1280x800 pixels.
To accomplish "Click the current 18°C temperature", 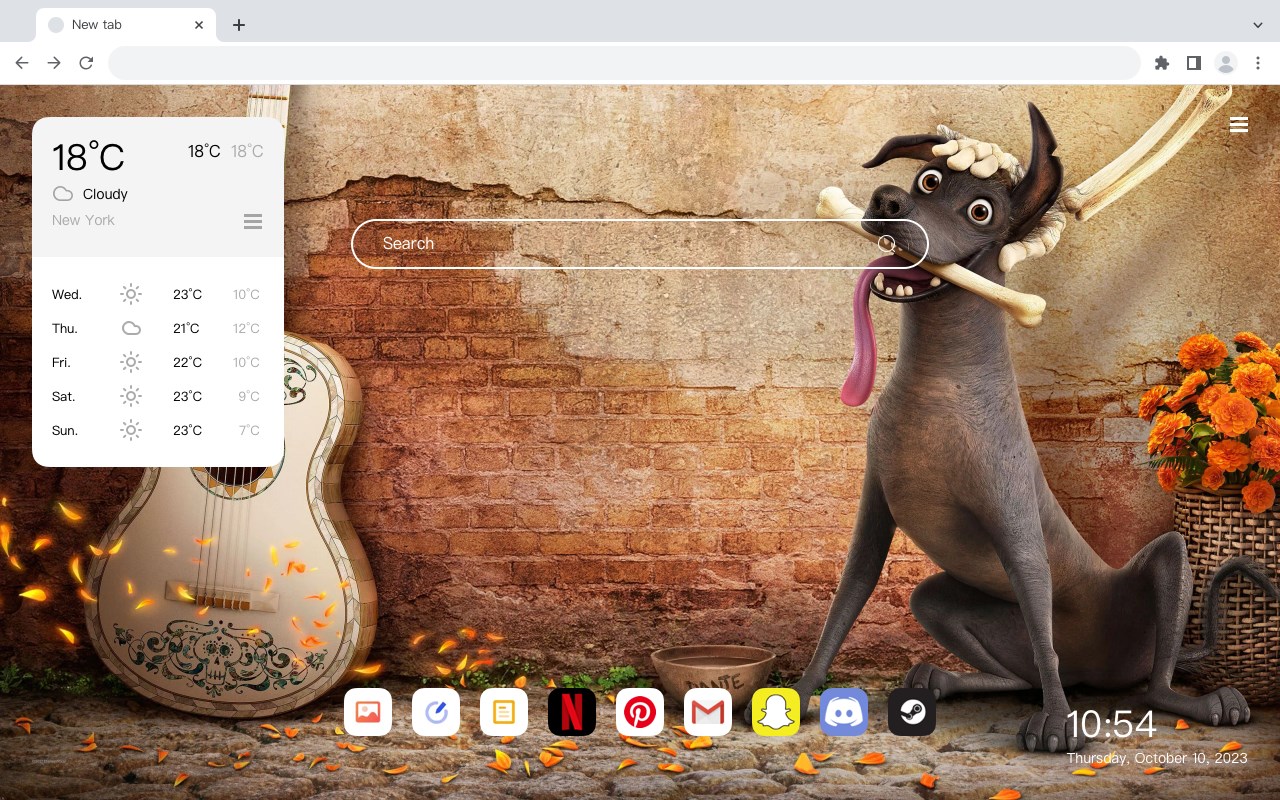I will click(88, 157).
